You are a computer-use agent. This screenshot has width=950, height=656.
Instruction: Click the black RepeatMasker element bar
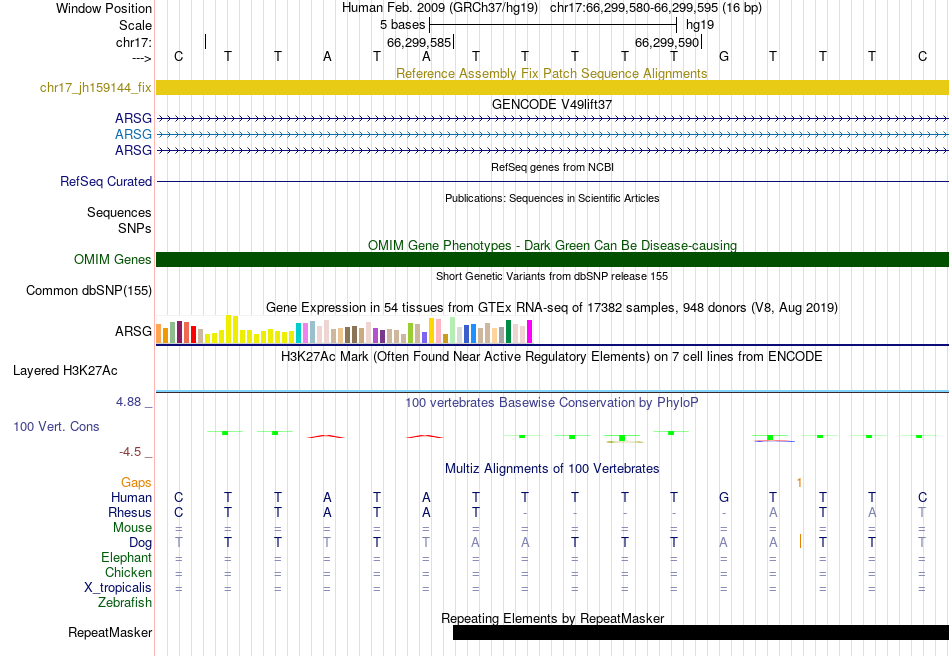pyautogui.click(x=701, y=632)
